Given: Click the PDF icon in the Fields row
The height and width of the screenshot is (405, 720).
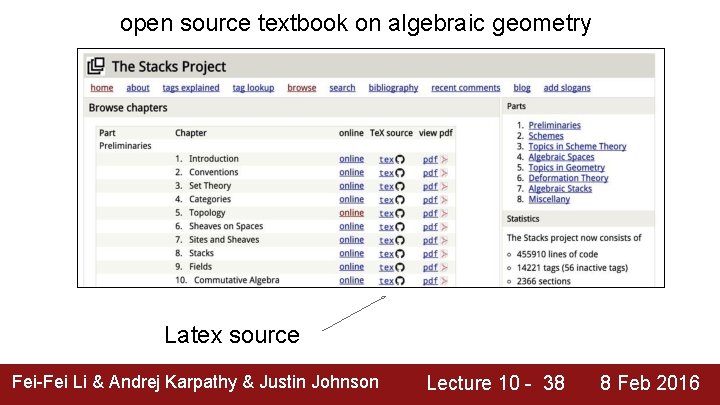Looking at the screenshot, I should pos(444,267).
